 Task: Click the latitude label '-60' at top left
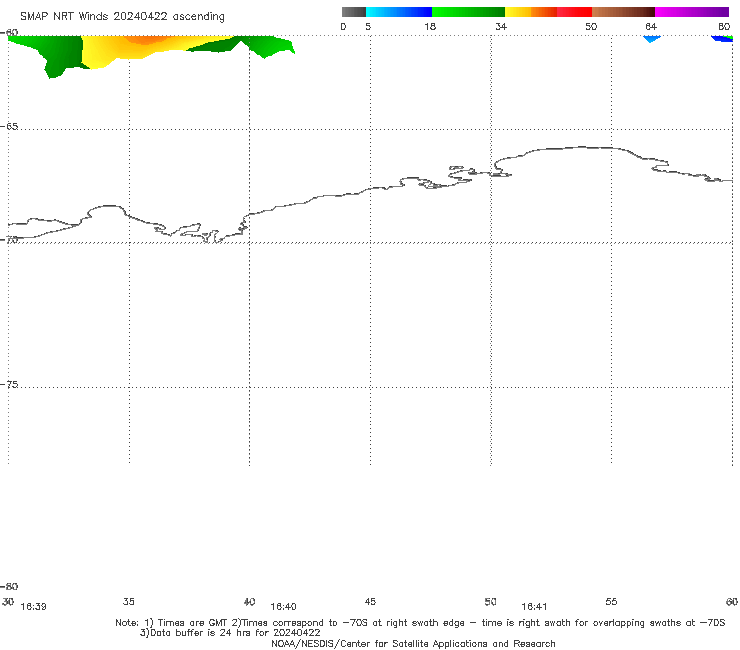tap(9, 32)
